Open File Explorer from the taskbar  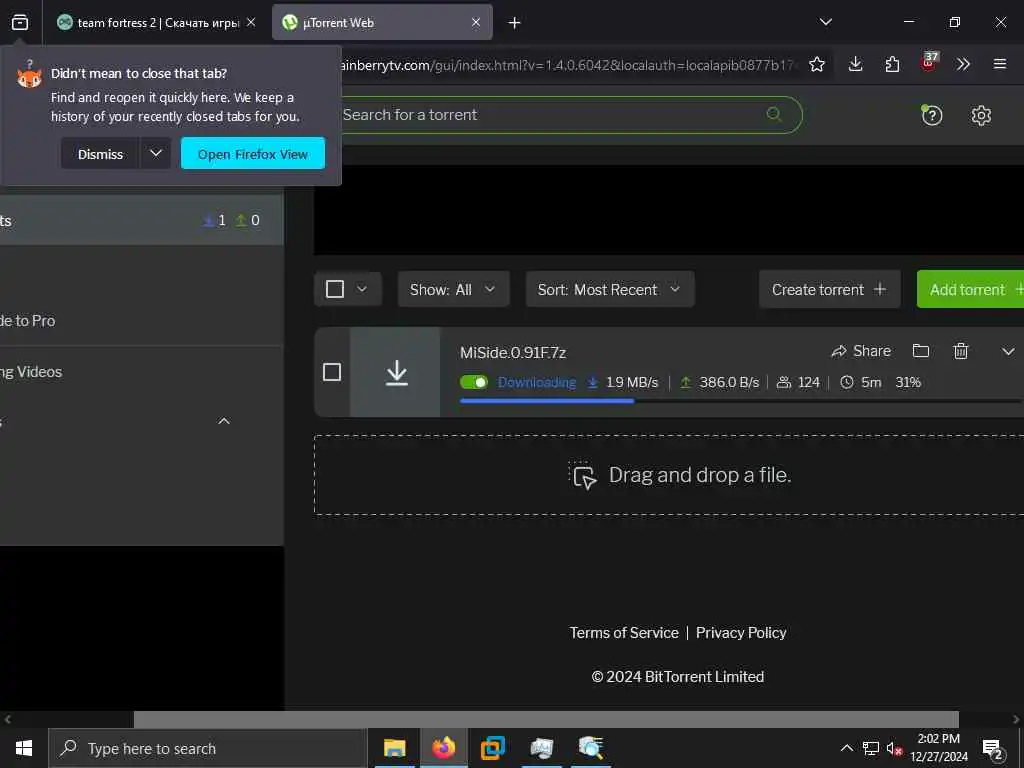point(394,748)
